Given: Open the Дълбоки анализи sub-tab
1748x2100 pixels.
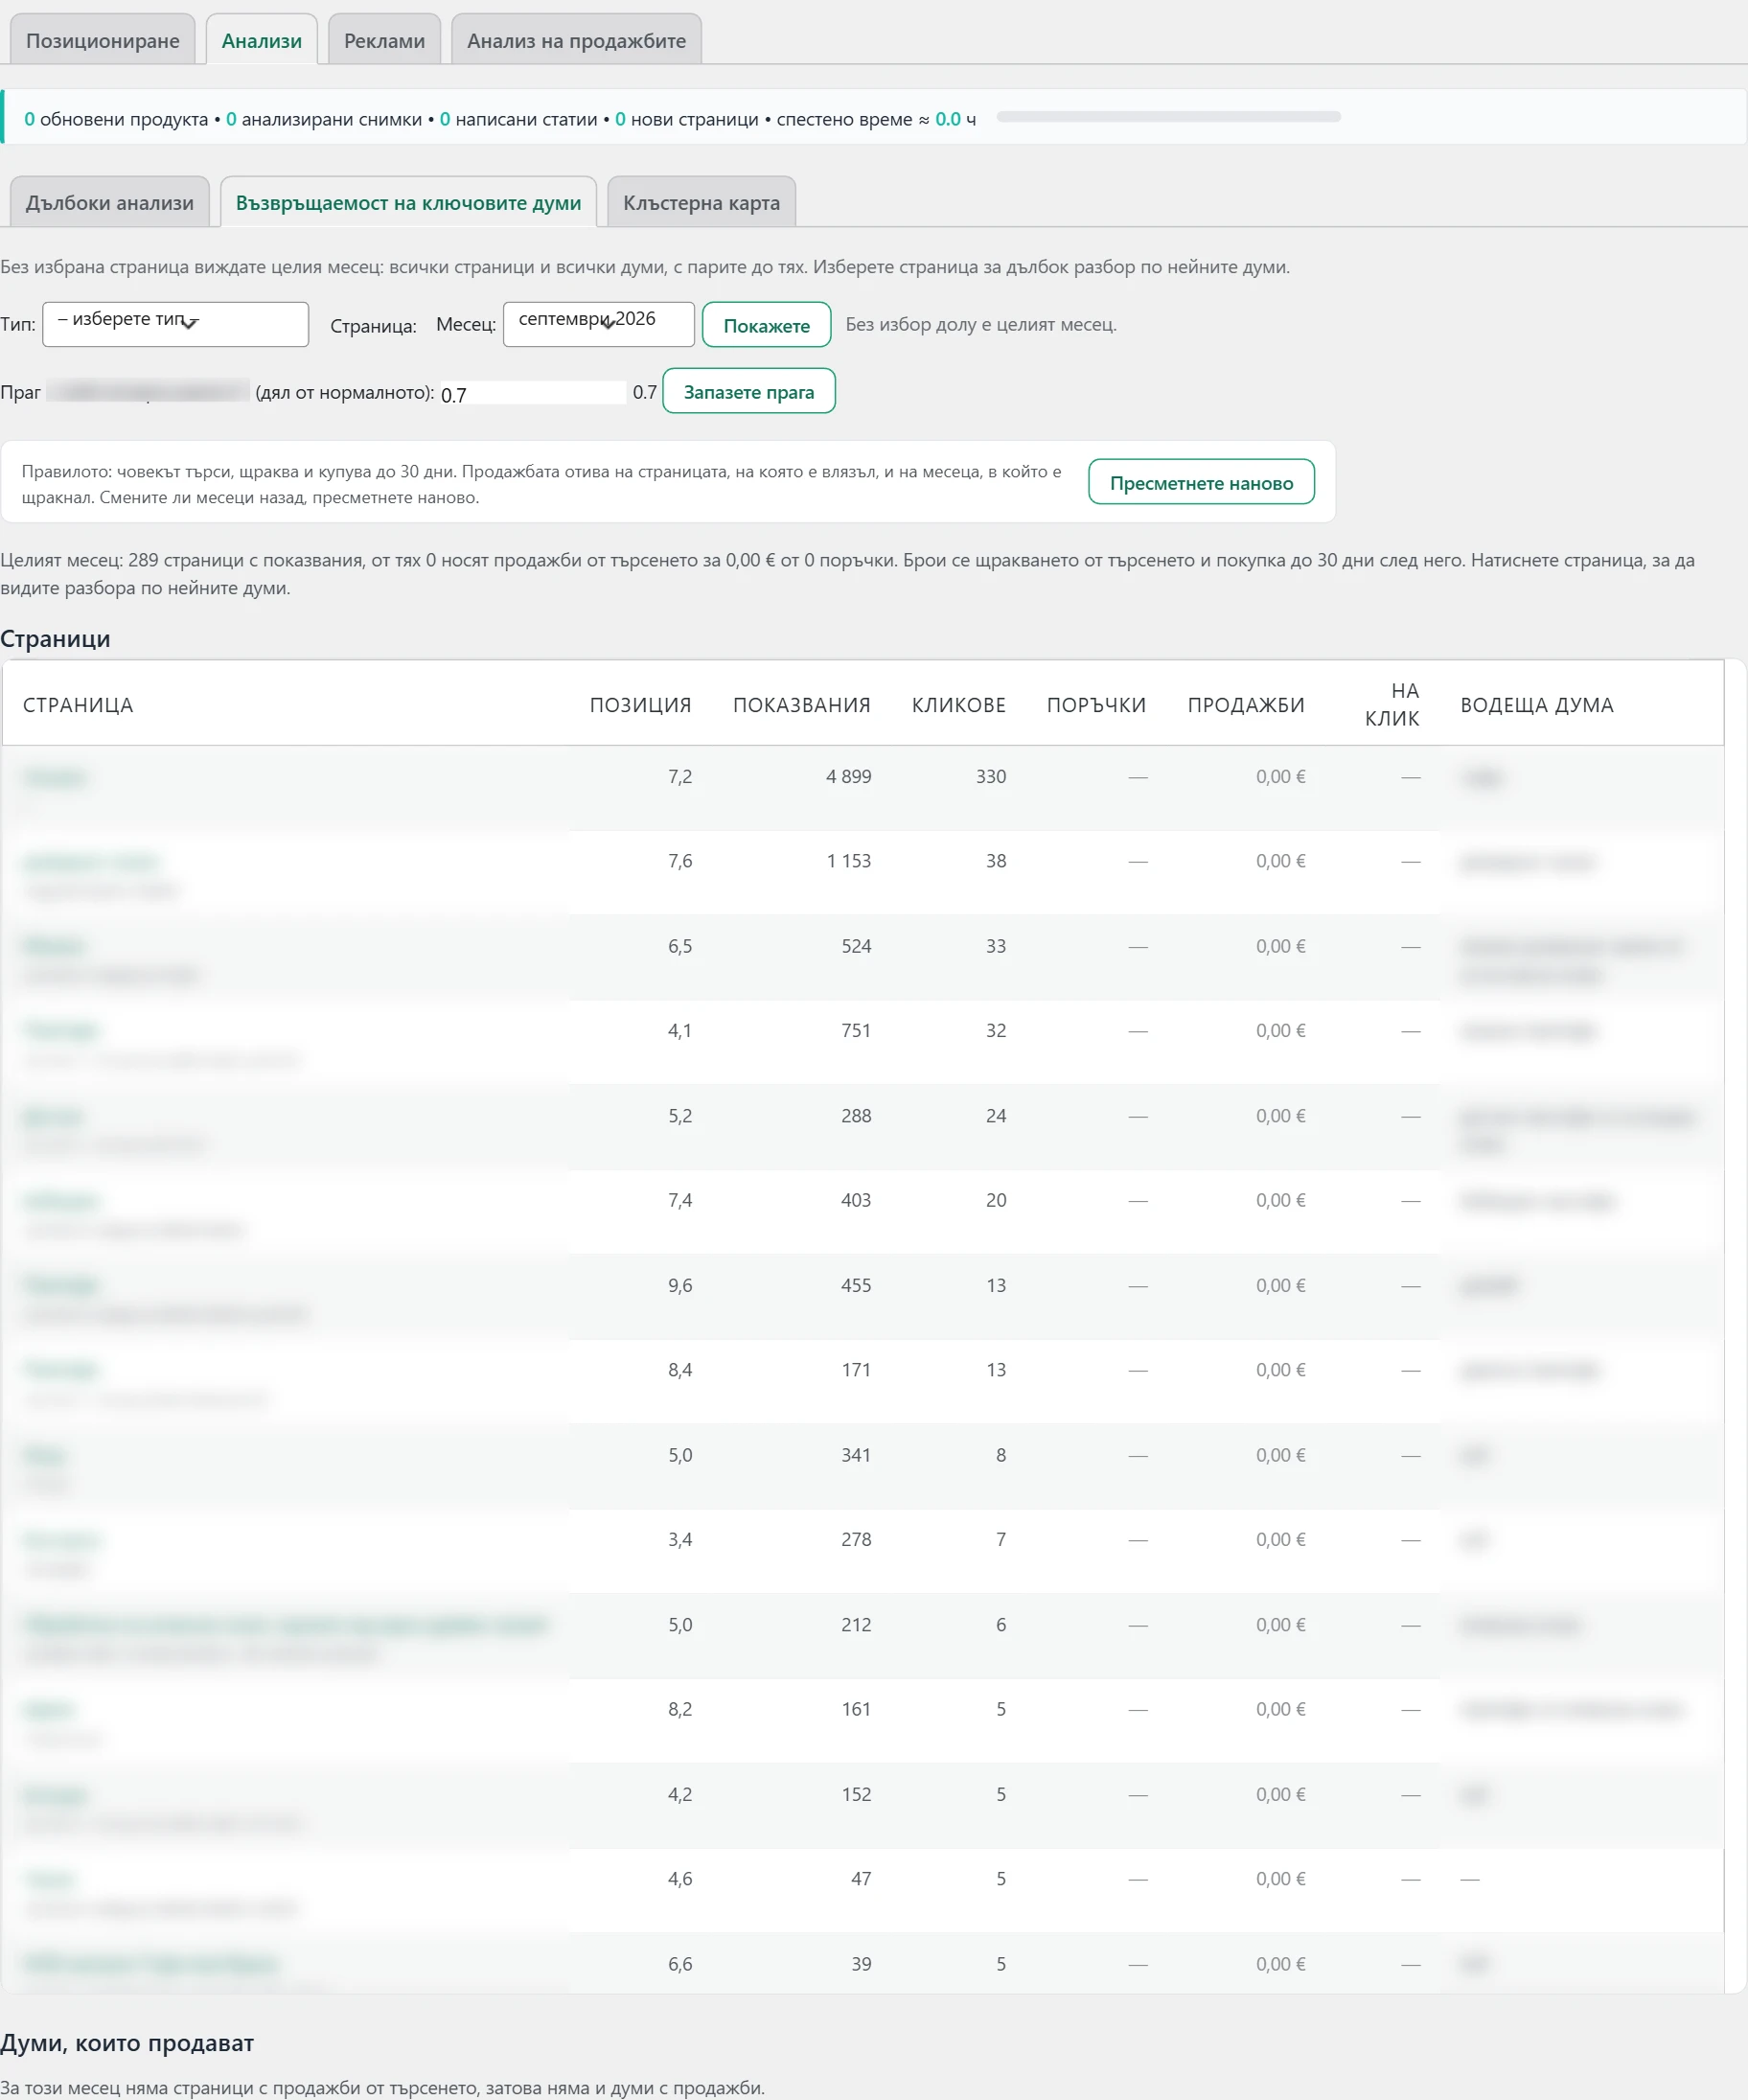Looking at the screenshot, I should [110, 202].
